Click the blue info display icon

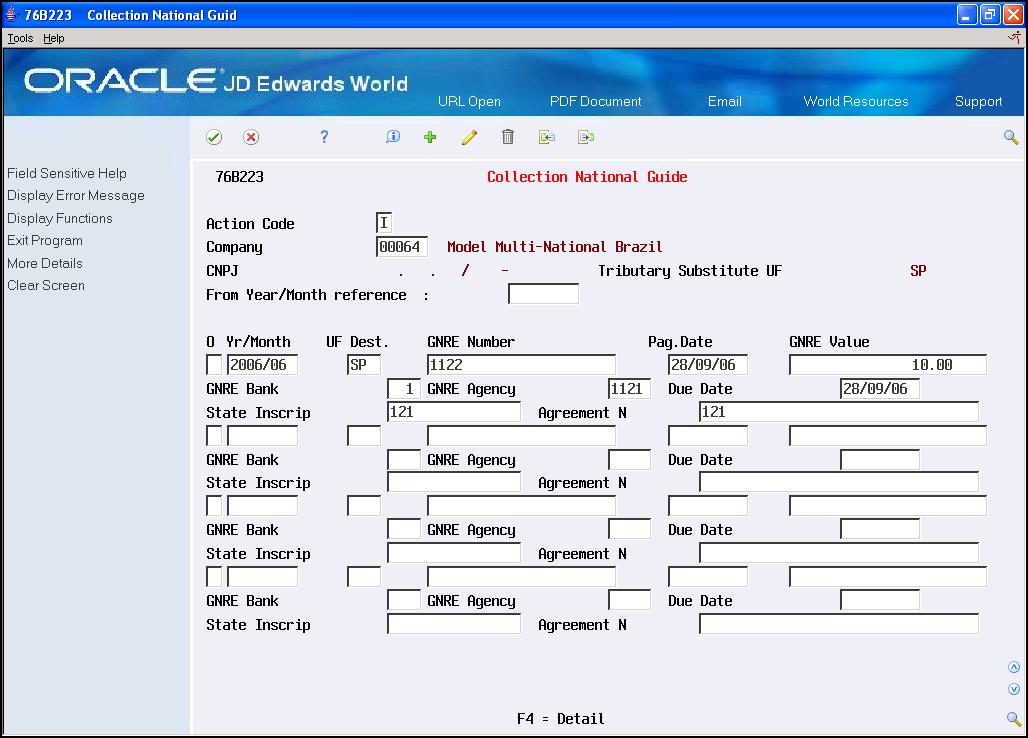(x=393, y=136)
